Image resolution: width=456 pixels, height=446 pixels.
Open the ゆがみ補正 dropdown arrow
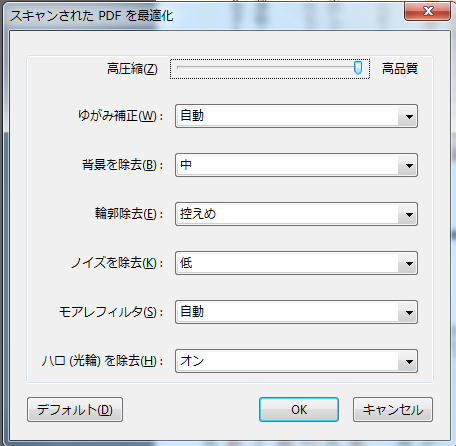(x=409, y=116)
